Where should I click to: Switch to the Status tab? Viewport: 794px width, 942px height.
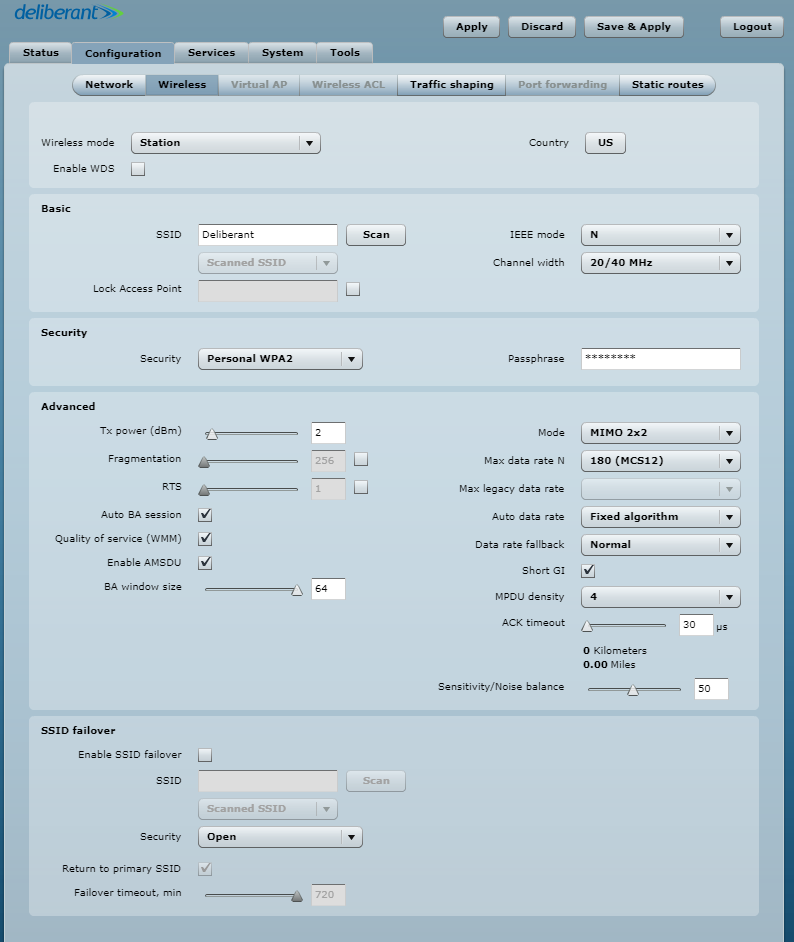click(x=40, y=53)
